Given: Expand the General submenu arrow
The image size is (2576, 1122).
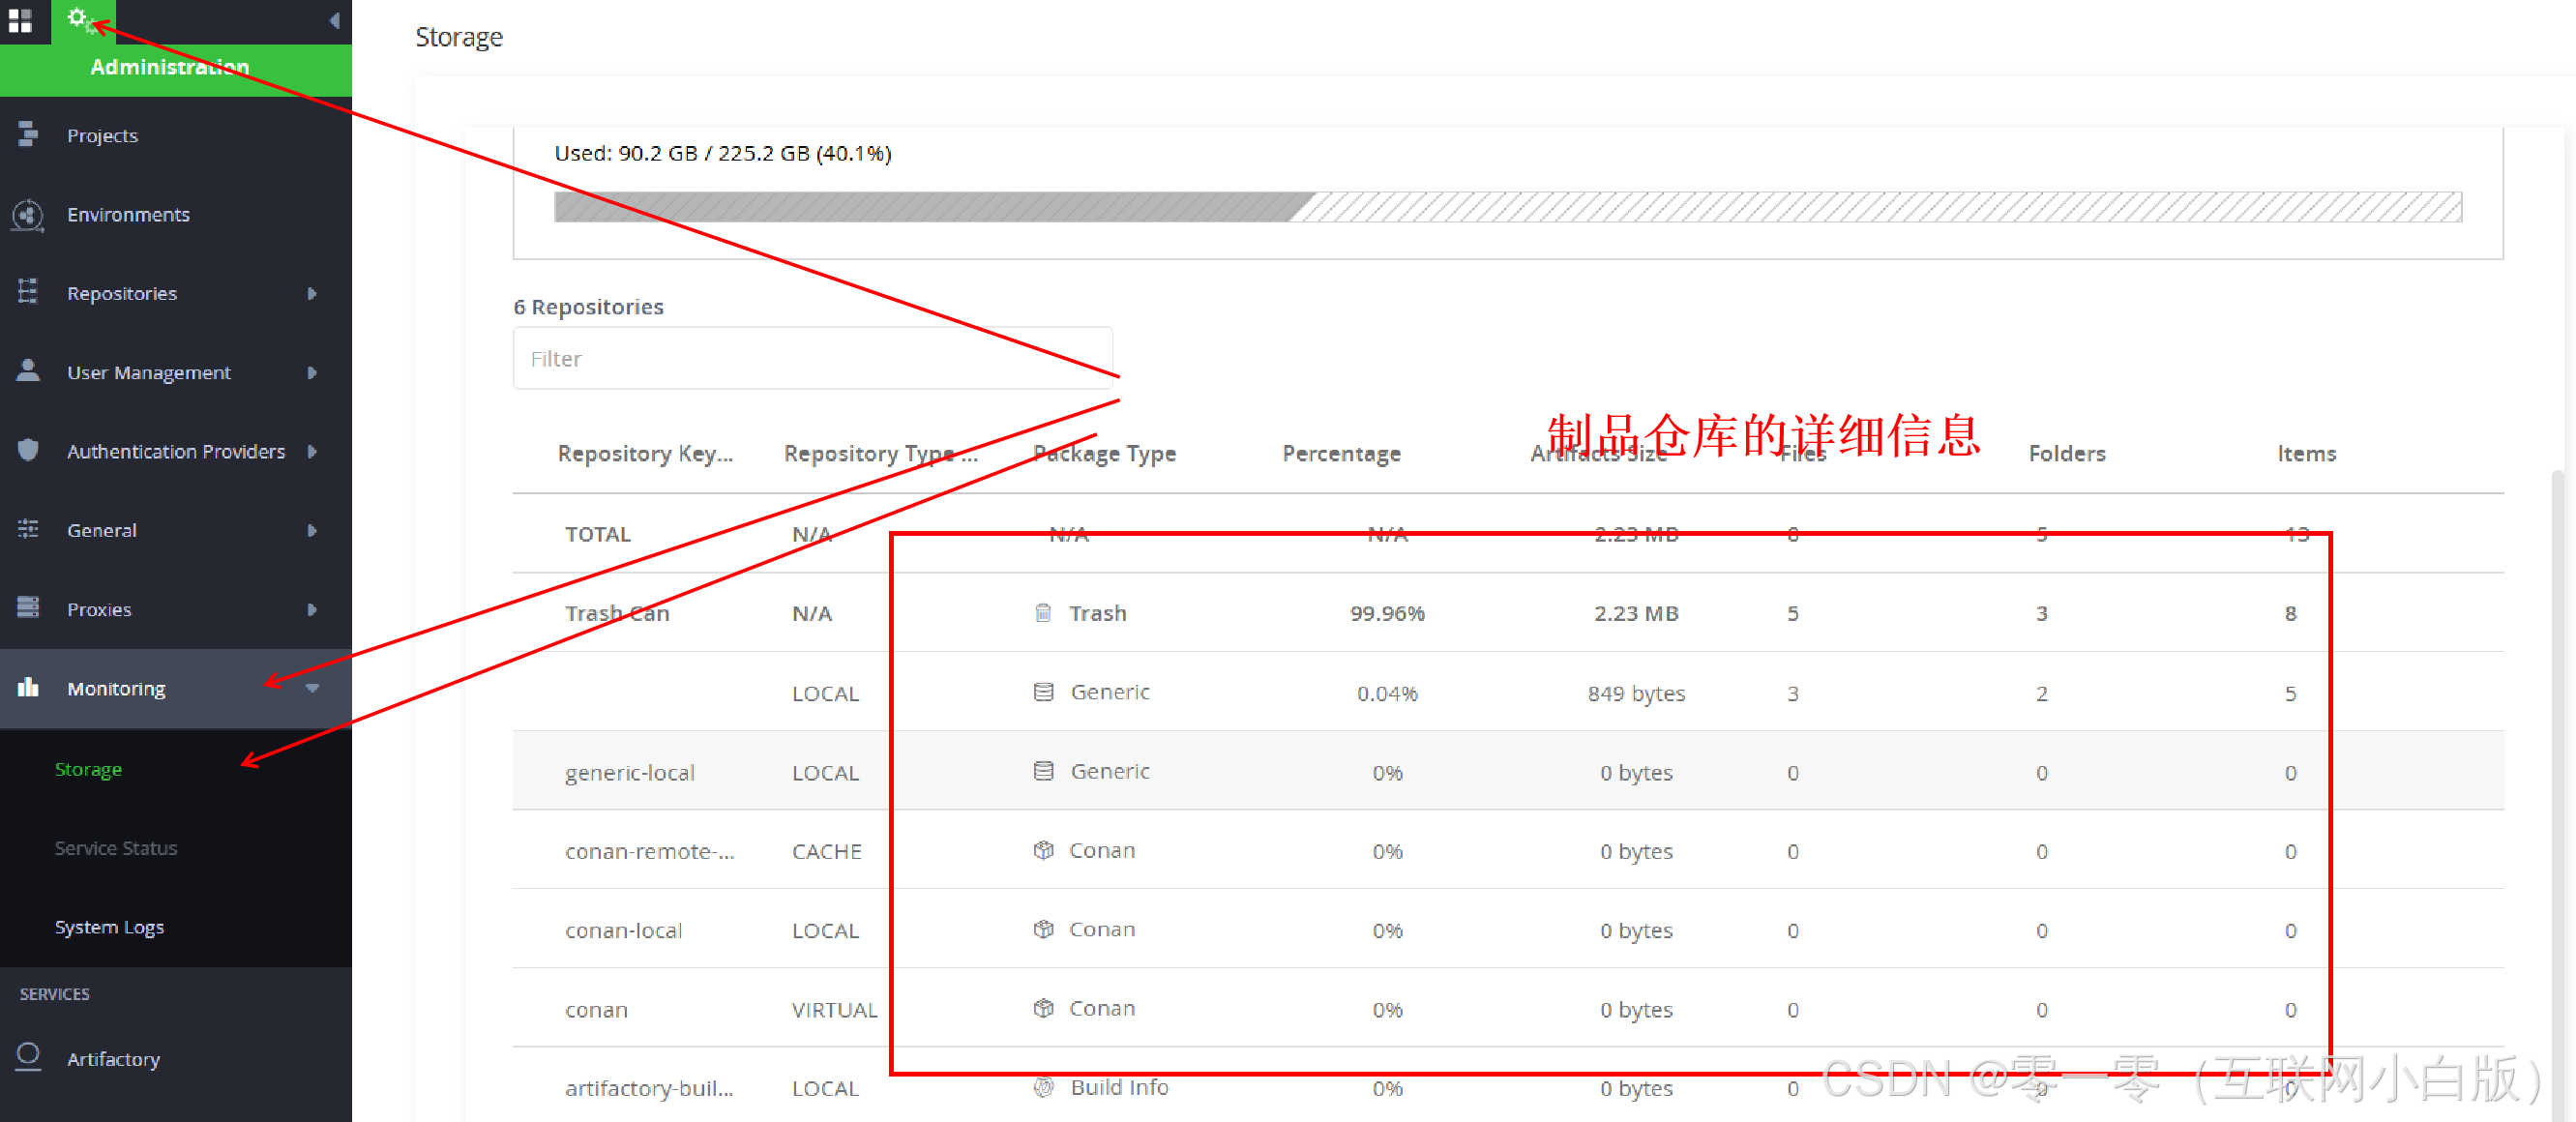Looking at the screenshot, I should [x=312, y=530].
